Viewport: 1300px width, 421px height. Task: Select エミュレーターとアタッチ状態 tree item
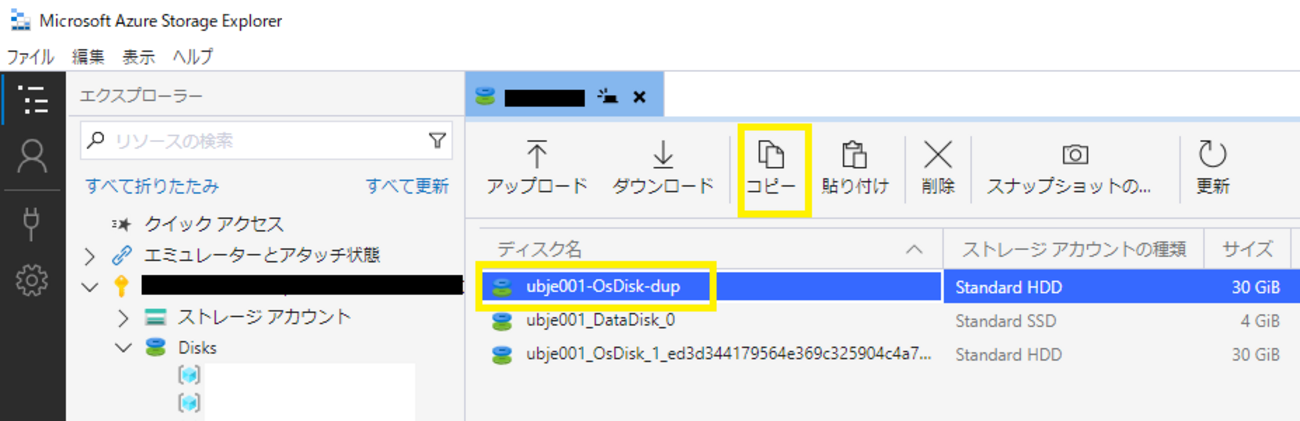click(x=262, y=255)
